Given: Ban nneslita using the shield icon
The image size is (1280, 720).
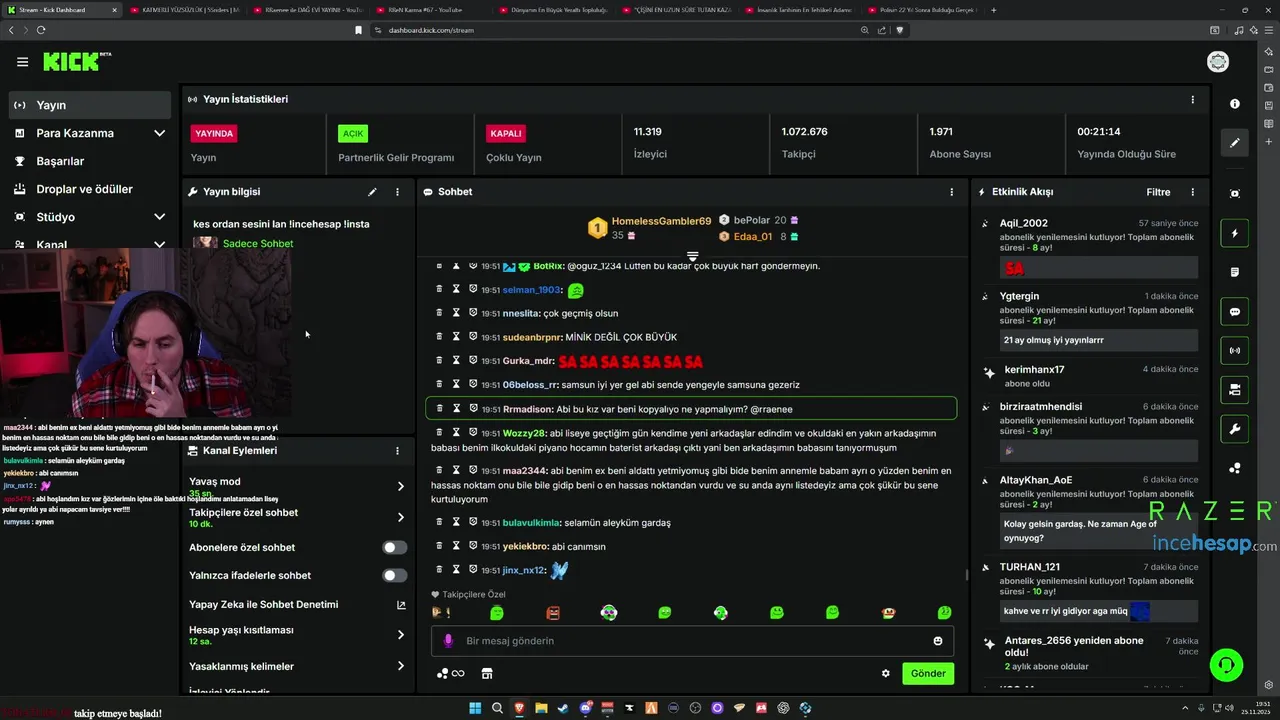Looking at the screenshot, I should click(x=473, y=313).
